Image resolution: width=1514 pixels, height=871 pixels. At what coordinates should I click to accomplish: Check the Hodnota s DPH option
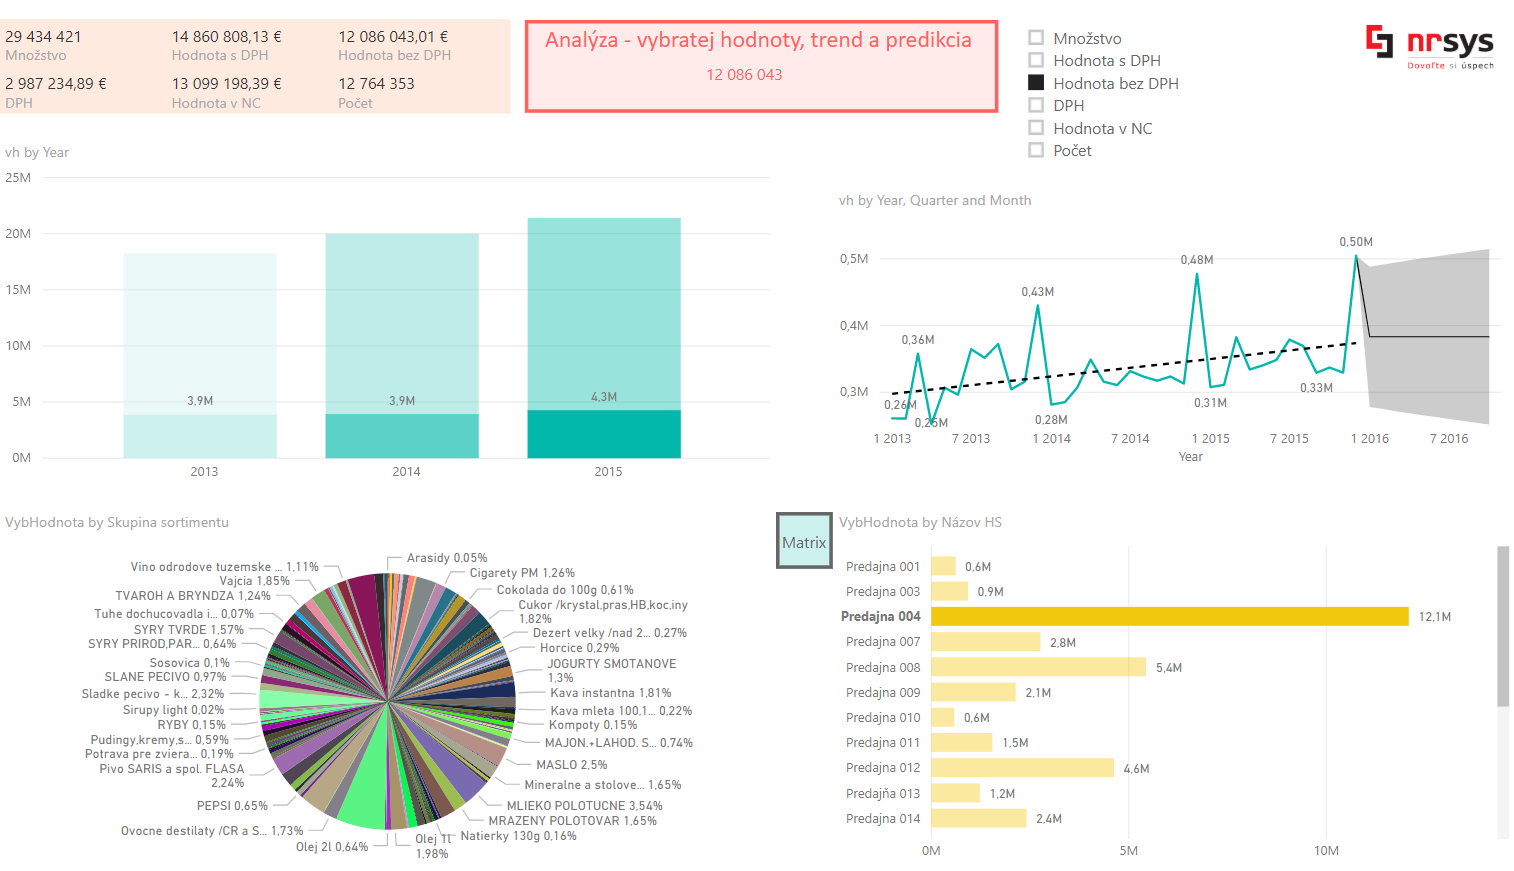coord(1036,60)
